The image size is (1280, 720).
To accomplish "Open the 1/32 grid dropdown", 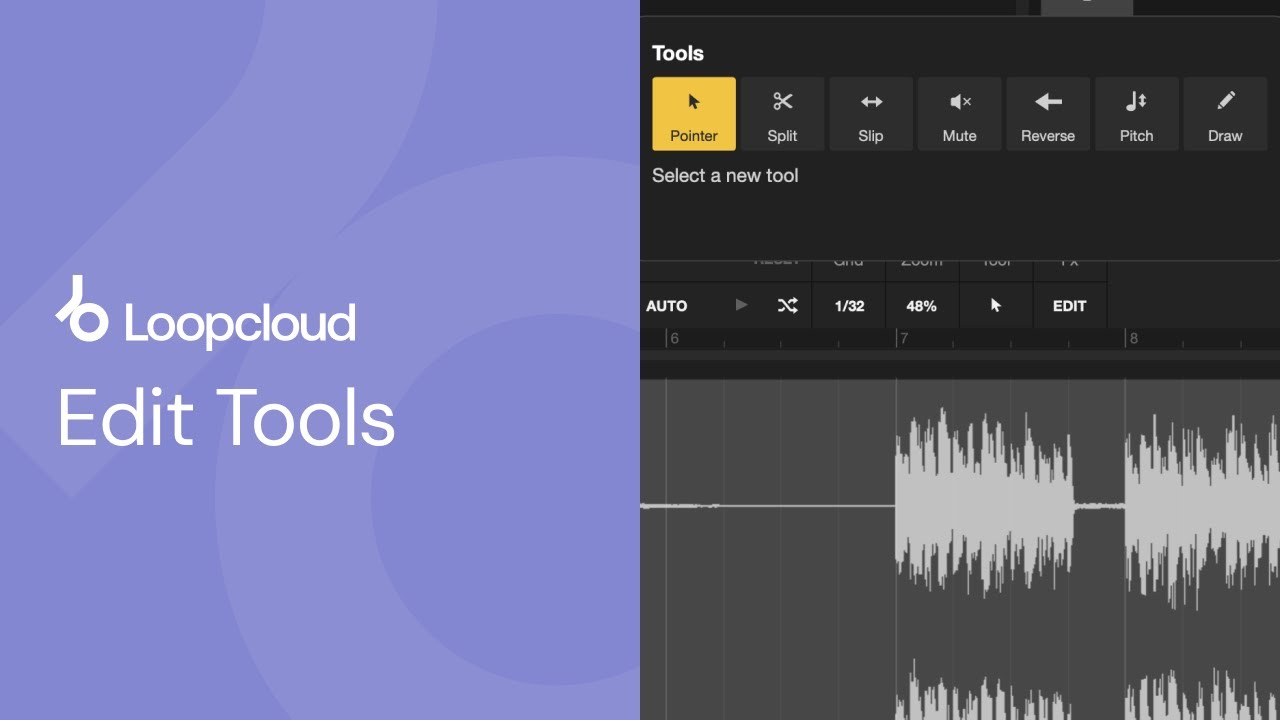I will click(x=849, y=306).
